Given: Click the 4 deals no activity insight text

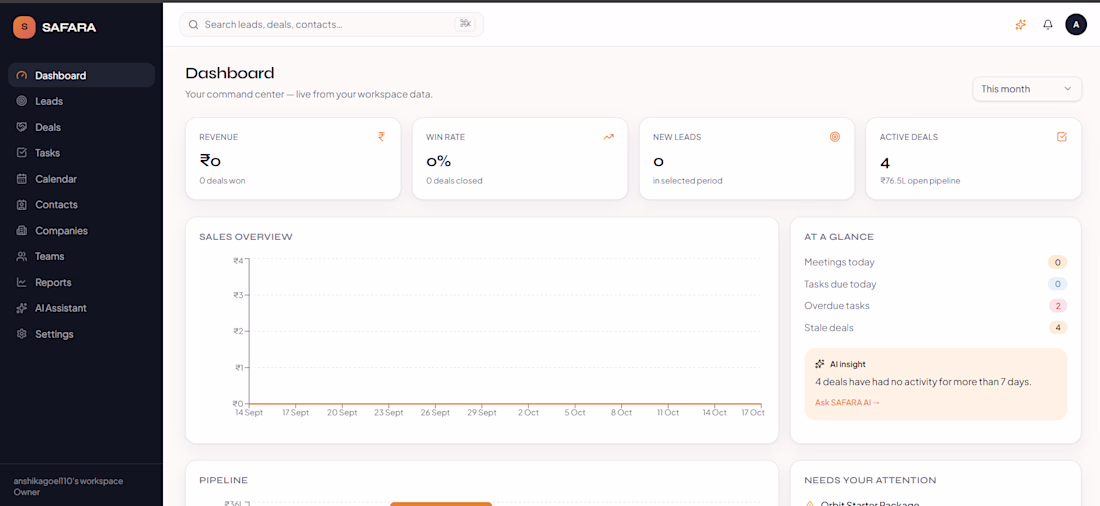Looking at the screenshot, I should click(923, 382).
